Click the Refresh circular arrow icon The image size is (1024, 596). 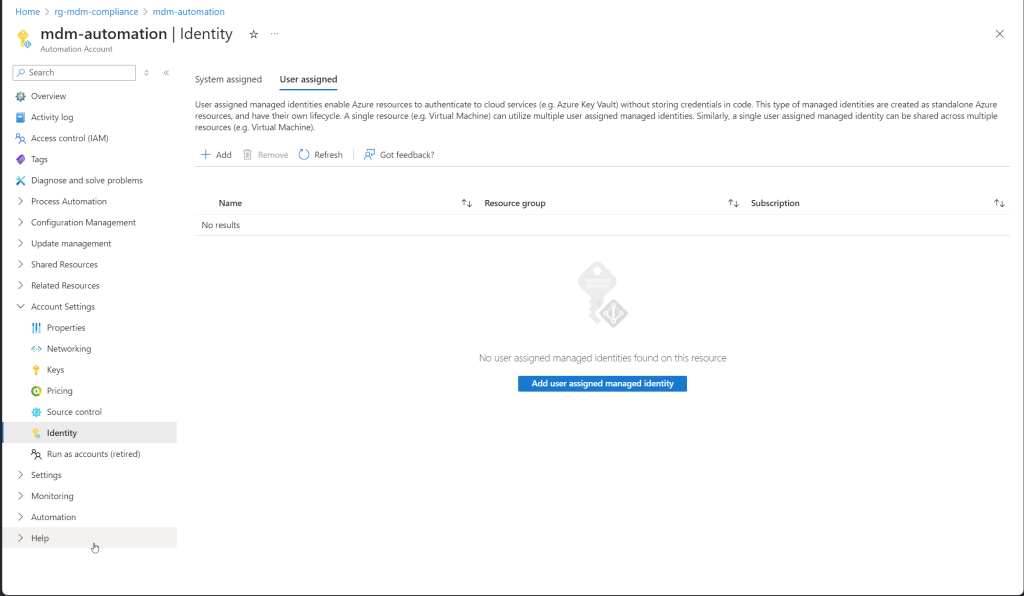coord(304,155)
